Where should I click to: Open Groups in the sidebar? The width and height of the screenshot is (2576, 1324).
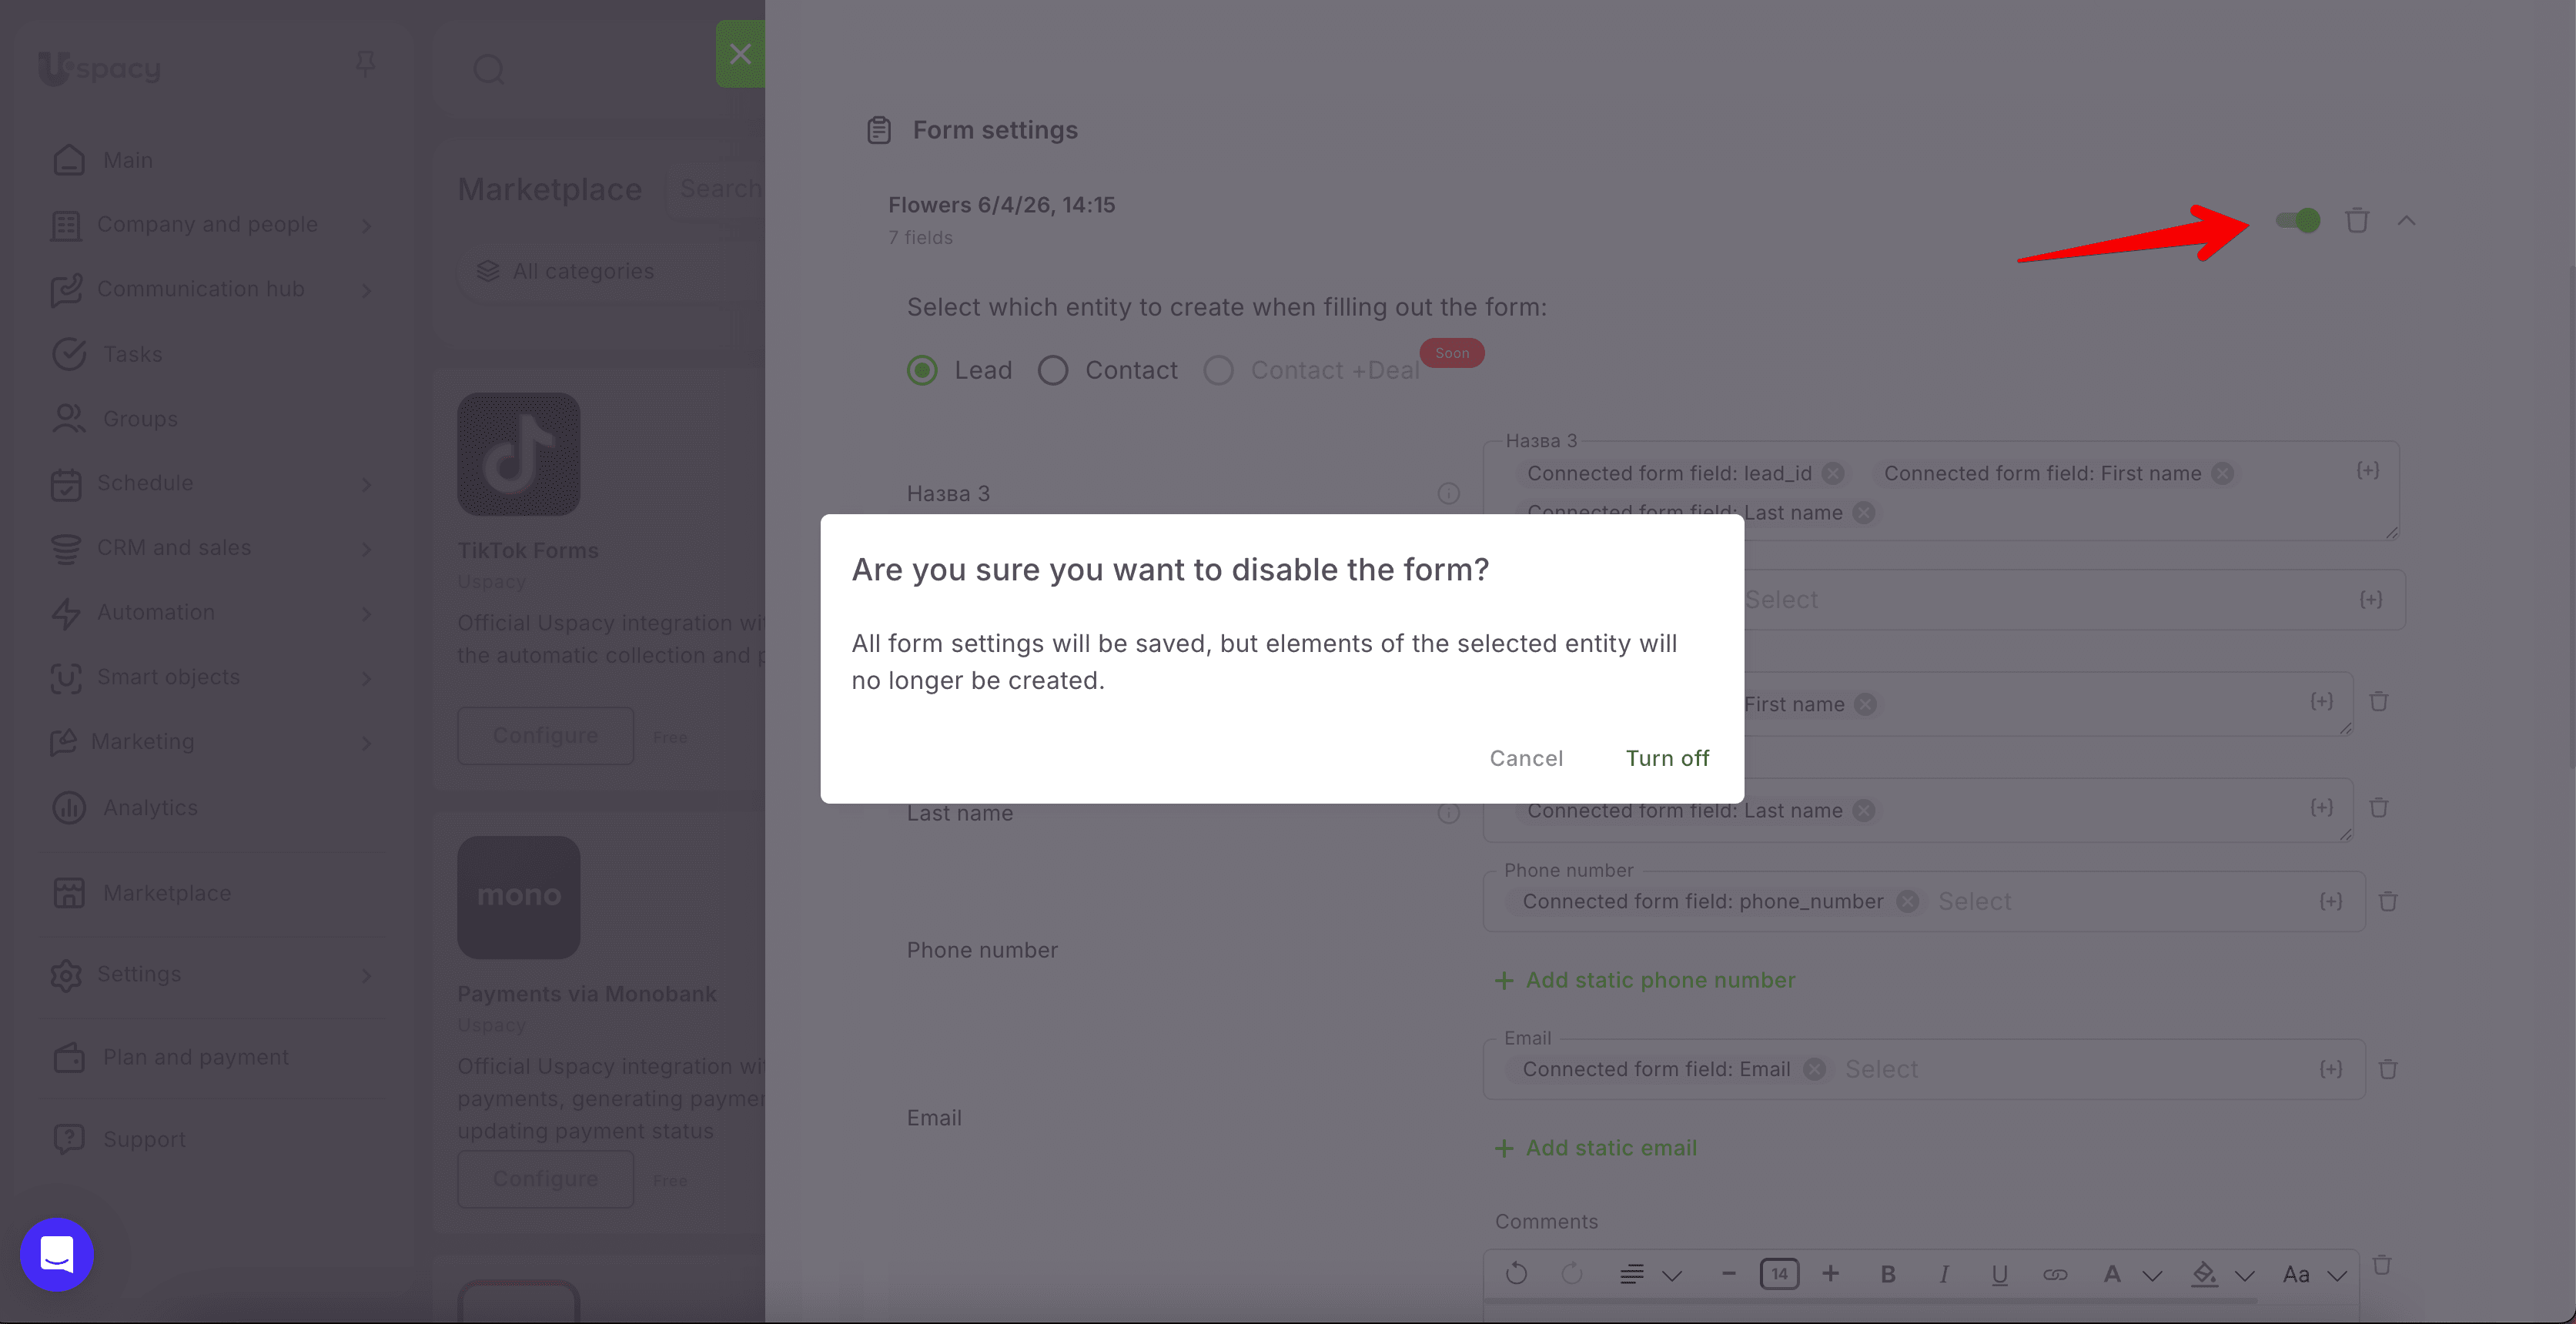pos(140,418)
